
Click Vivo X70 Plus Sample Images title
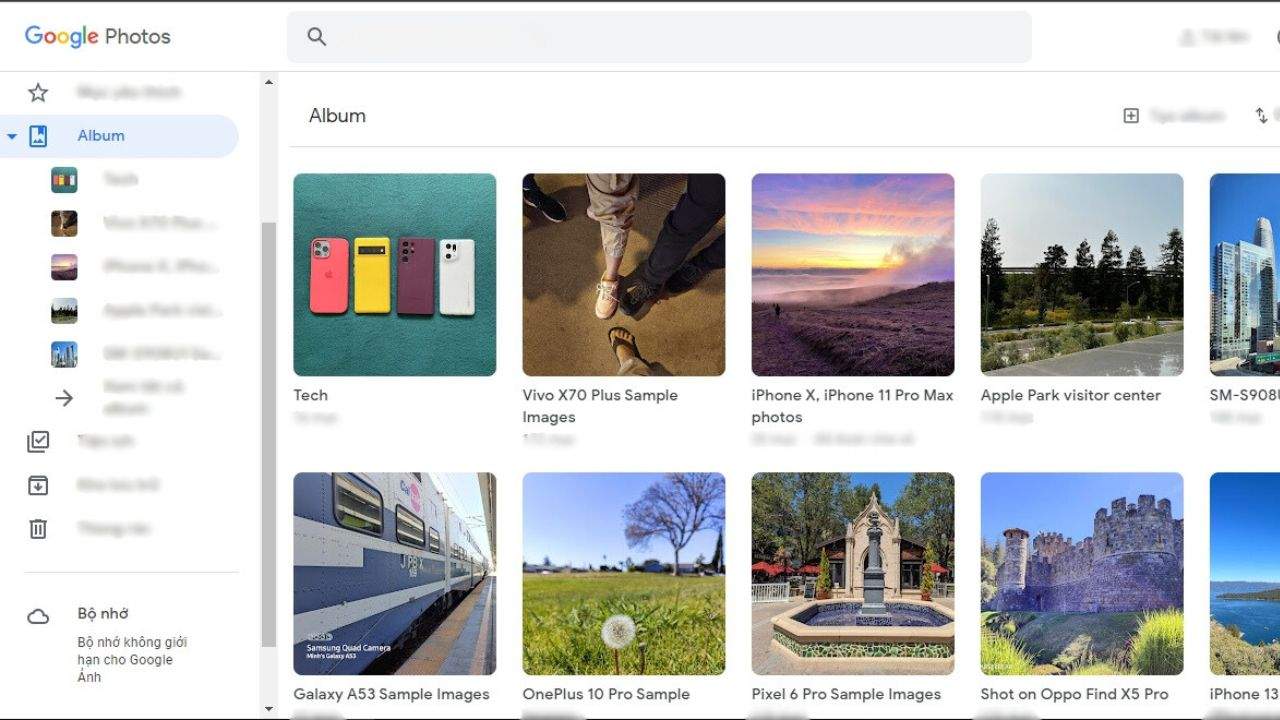600,406
